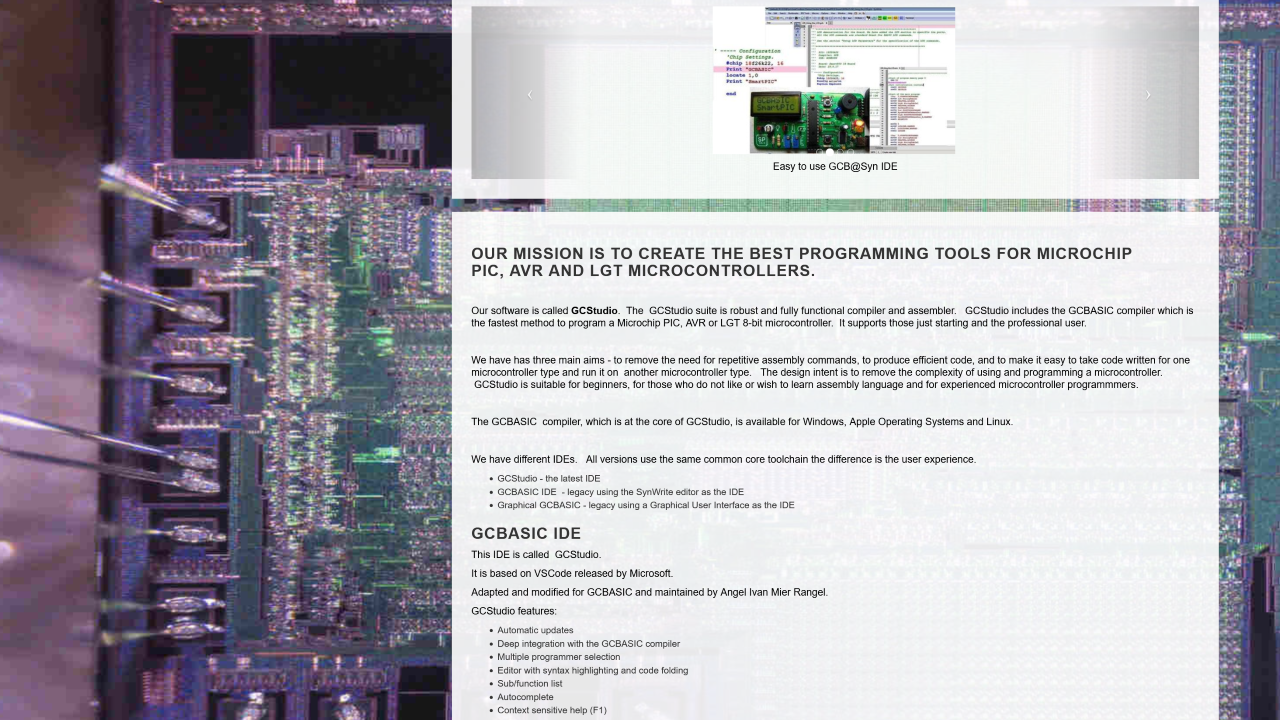The image size is (1280, 720).
Task: Select the third carousel indicator dot
Action: [840, 151]
